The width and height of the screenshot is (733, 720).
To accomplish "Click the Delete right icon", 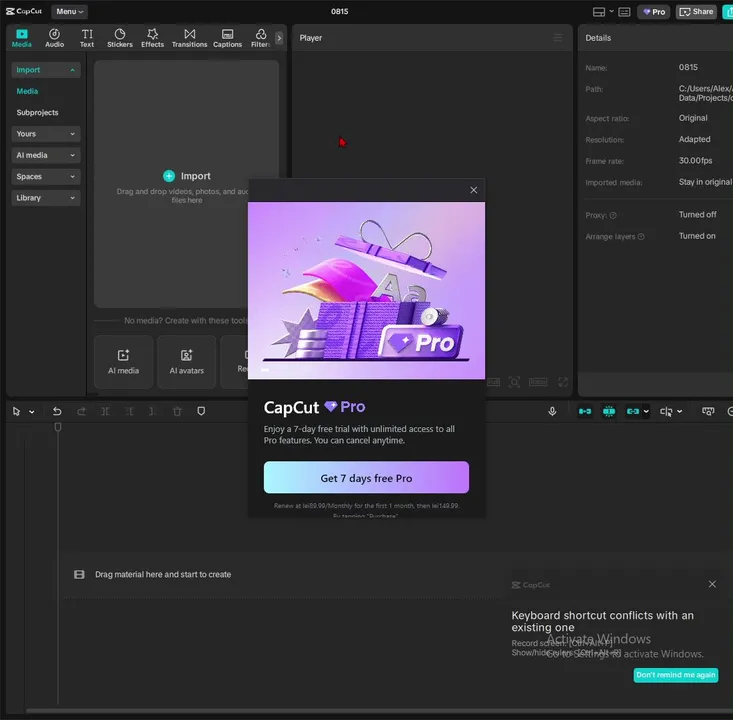I will [152, 411].
